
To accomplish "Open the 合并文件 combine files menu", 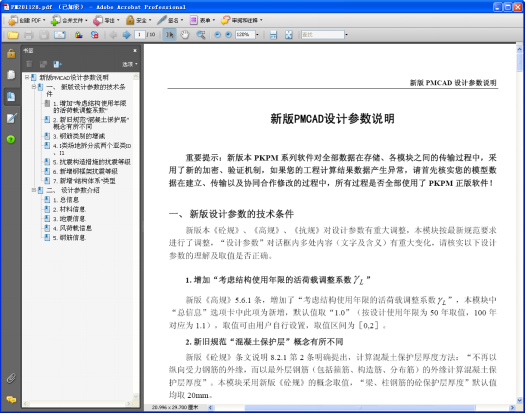I will pos(69,20).
